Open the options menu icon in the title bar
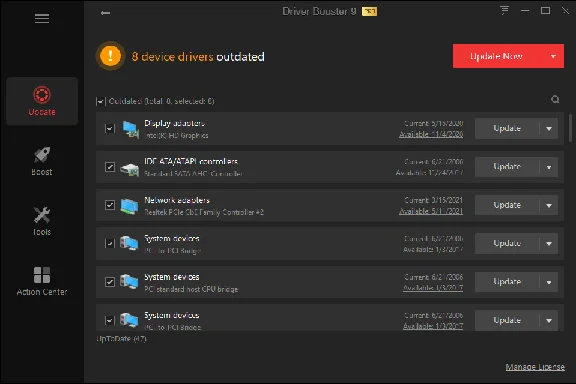The image size is (576, 384). click(504, 10)
